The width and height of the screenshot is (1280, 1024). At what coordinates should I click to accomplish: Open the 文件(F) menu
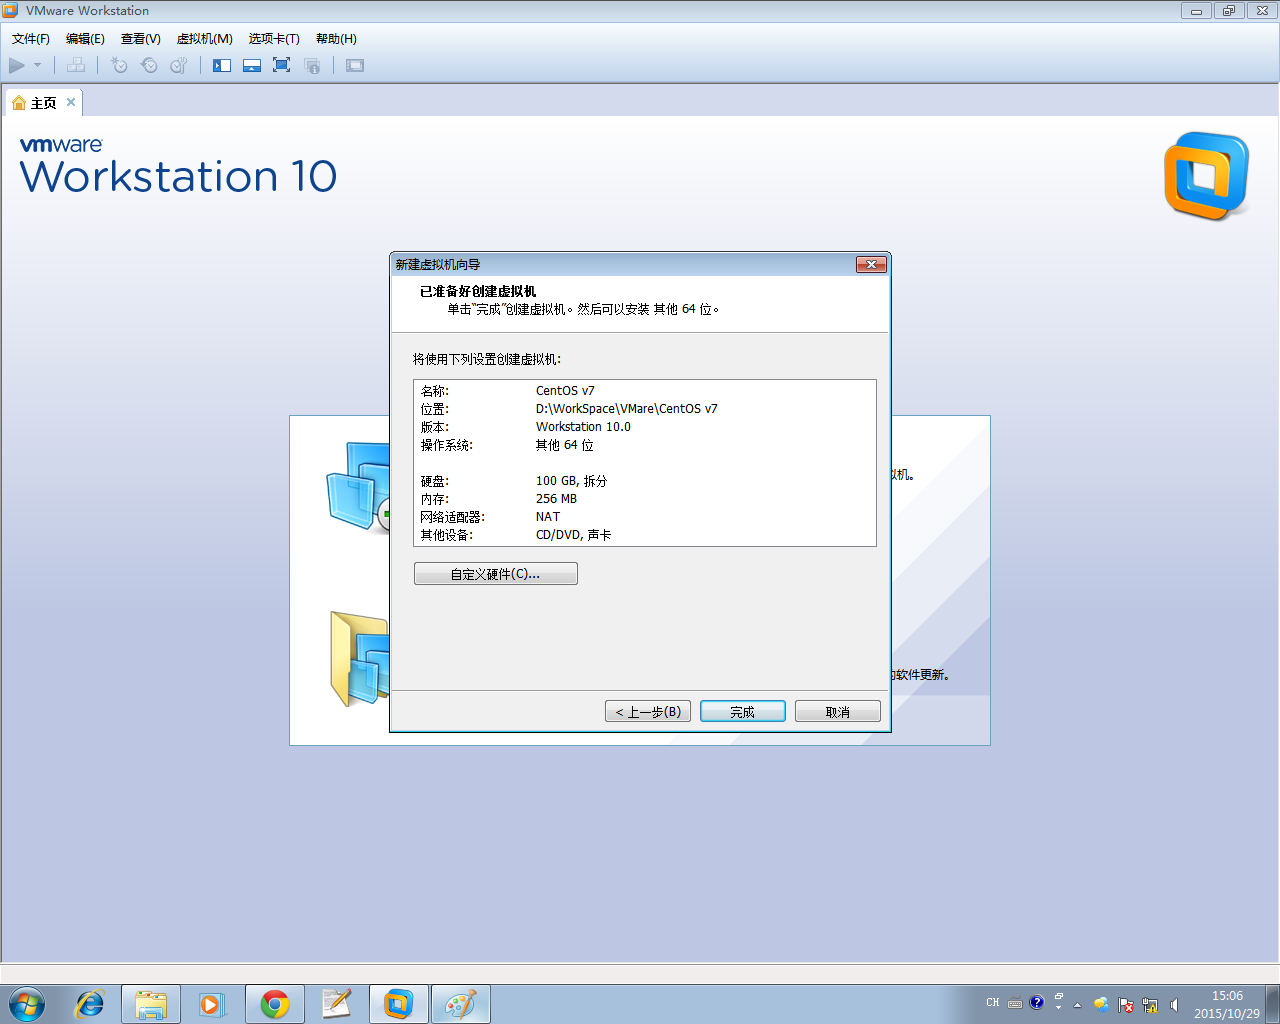[x=31, y=39]
